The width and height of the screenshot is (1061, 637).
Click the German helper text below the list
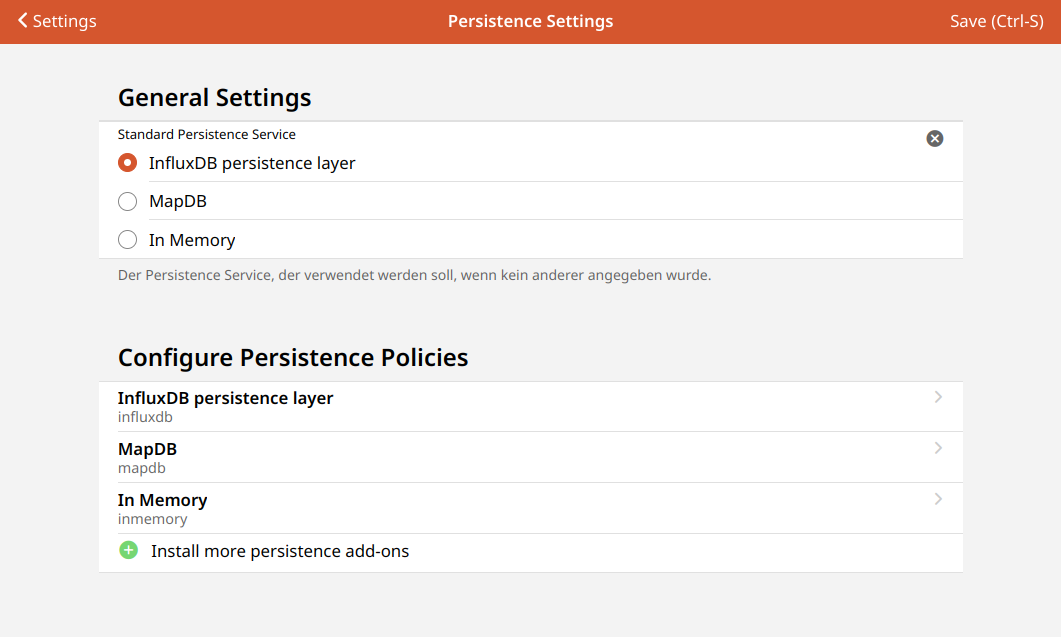pyautogui.click(x=413, y=274)
